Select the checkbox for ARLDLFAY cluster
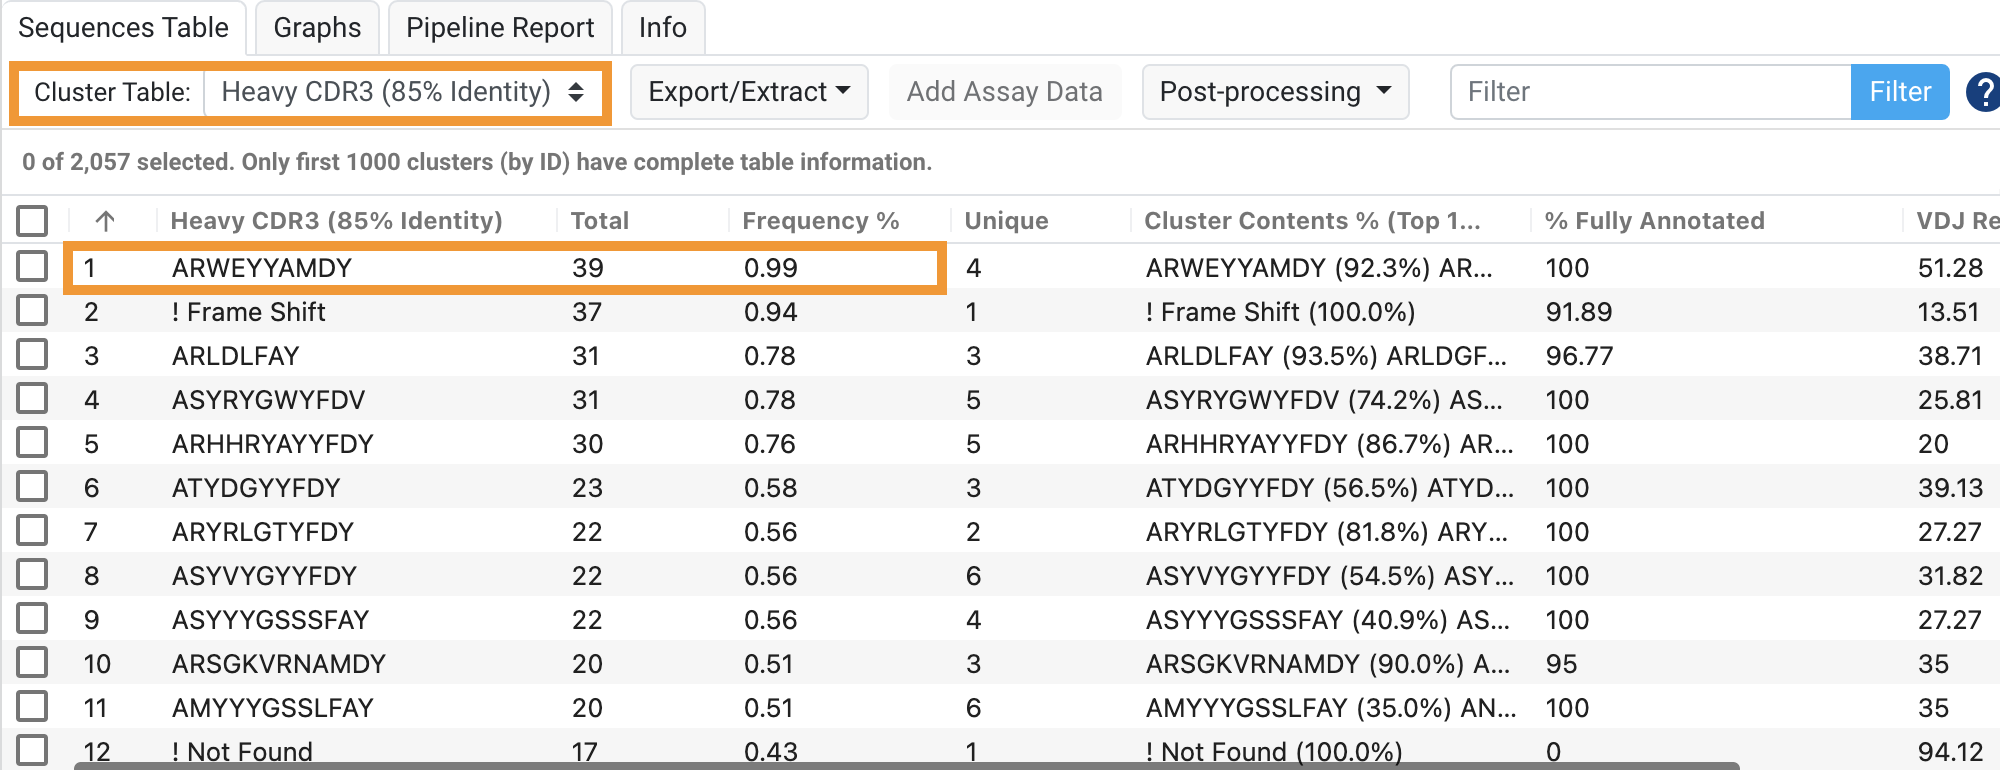 coord(32,355)
